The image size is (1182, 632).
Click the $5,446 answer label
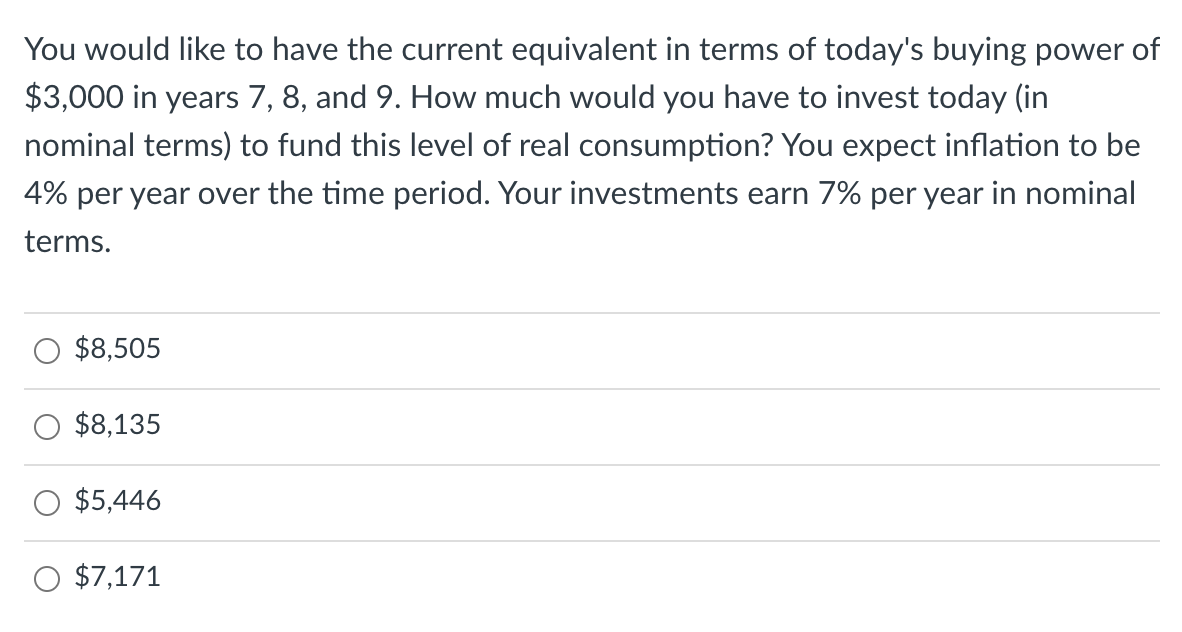117,501
